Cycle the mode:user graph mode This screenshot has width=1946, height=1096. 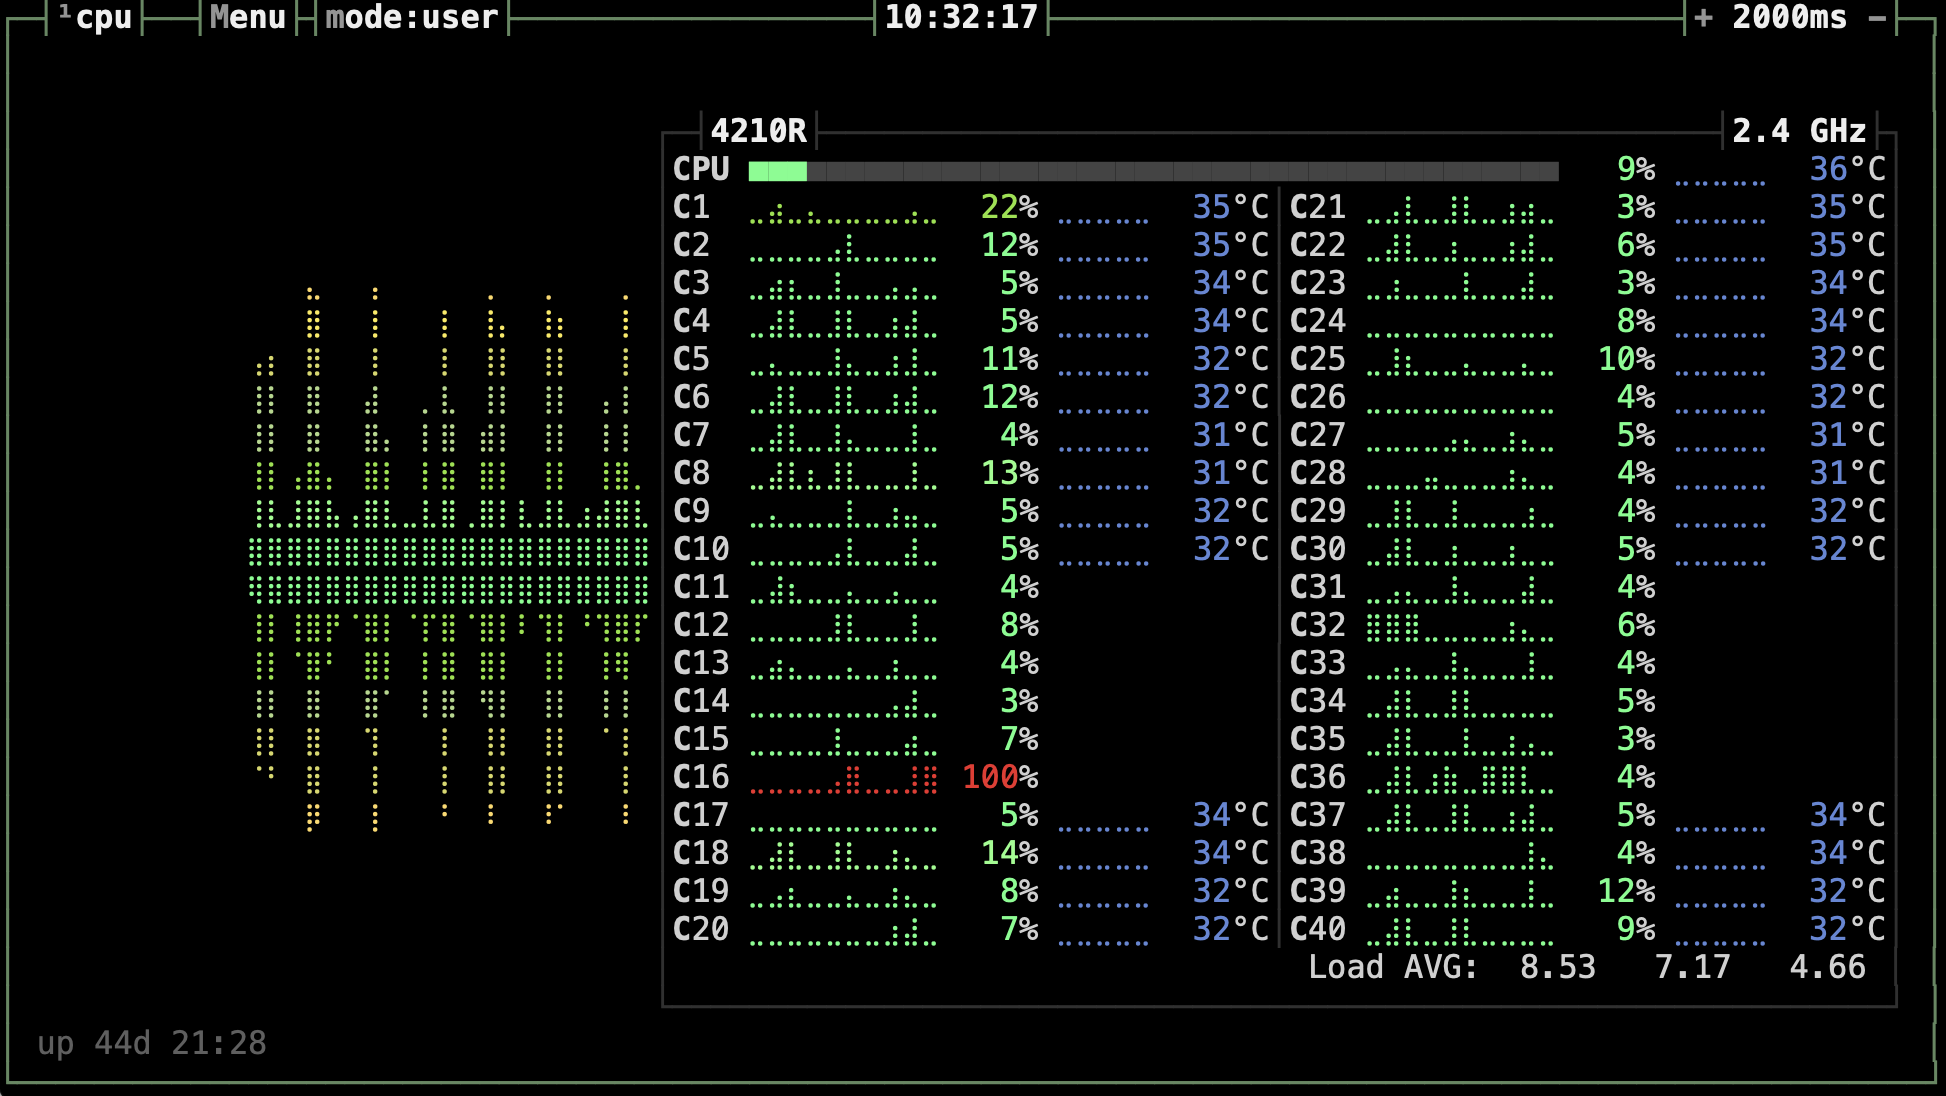(x=411, y=16)
